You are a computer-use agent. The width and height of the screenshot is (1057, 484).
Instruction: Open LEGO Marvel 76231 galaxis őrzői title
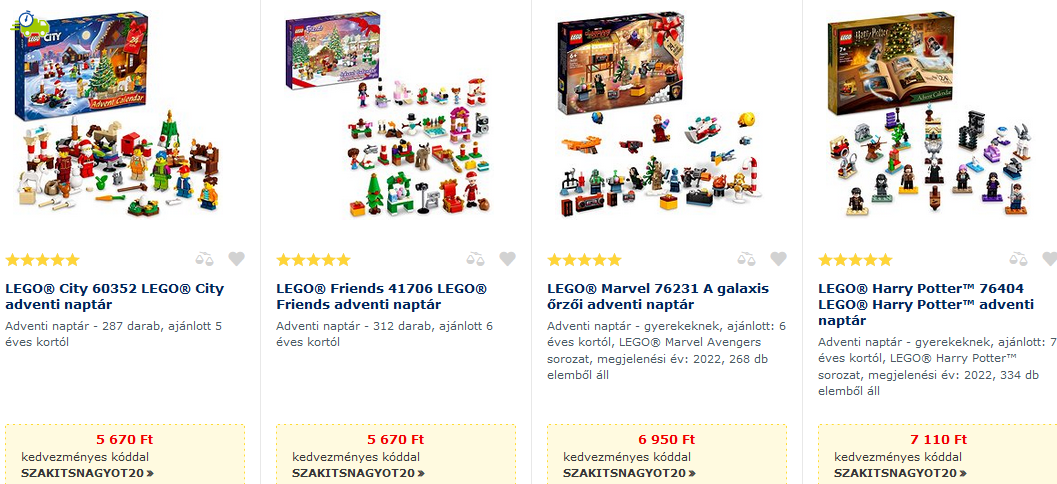658,297
